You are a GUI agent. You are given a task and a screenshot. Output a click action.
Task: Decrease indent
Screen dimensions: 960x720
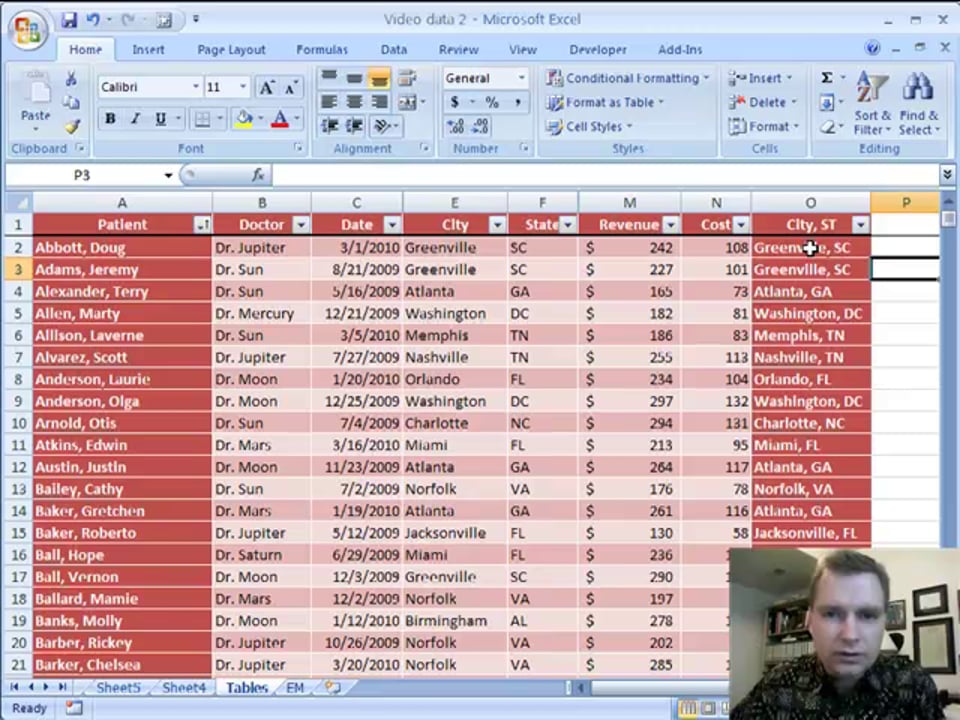pyautogui.click(x=329, y=126)
